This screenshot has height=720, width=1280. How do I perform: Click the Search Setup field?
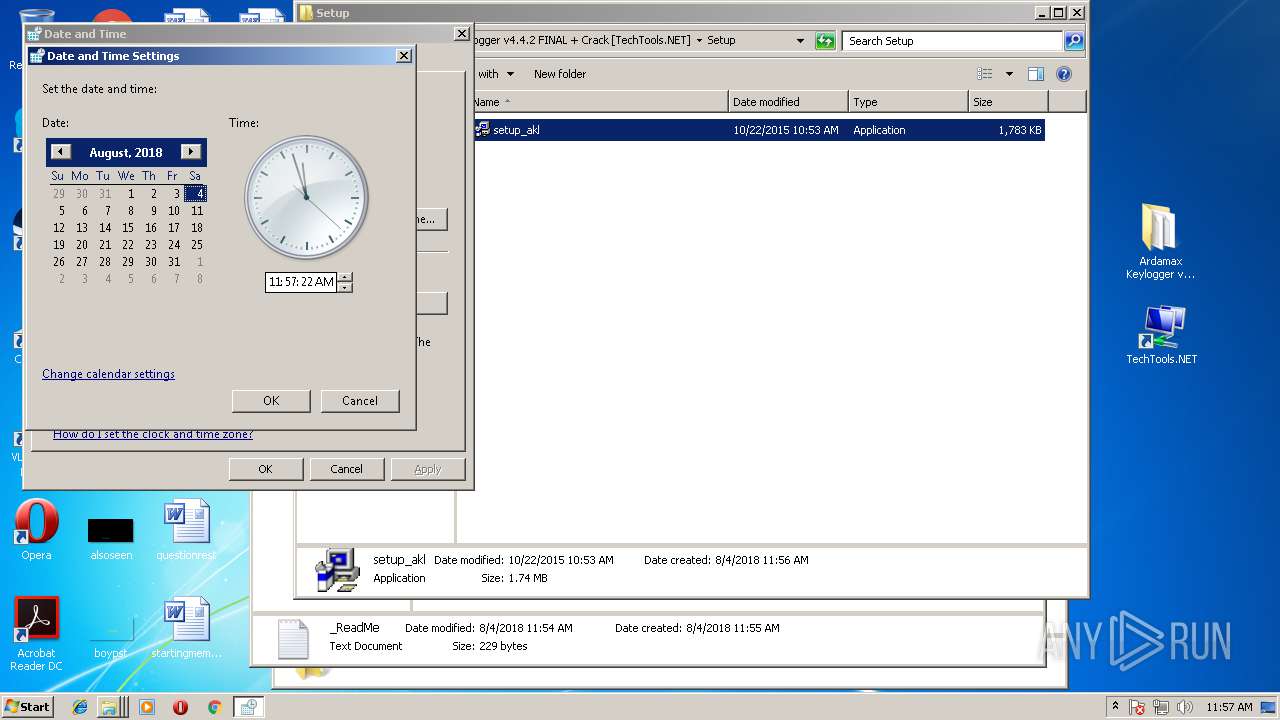tap(952, 41)
